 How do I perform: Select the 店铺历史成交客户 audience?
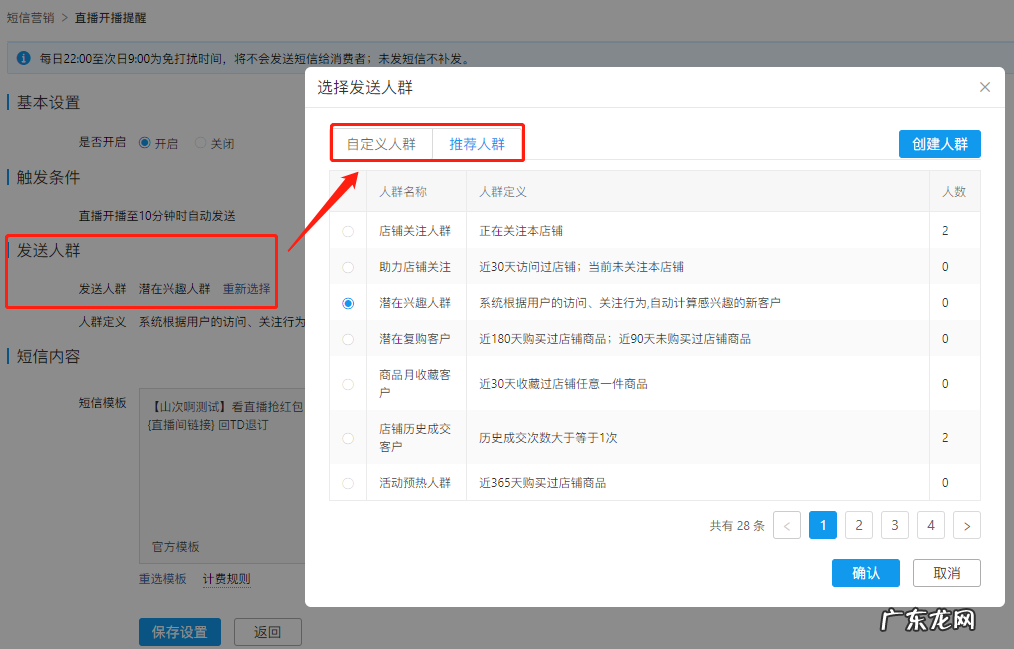[x=348, y=437]
